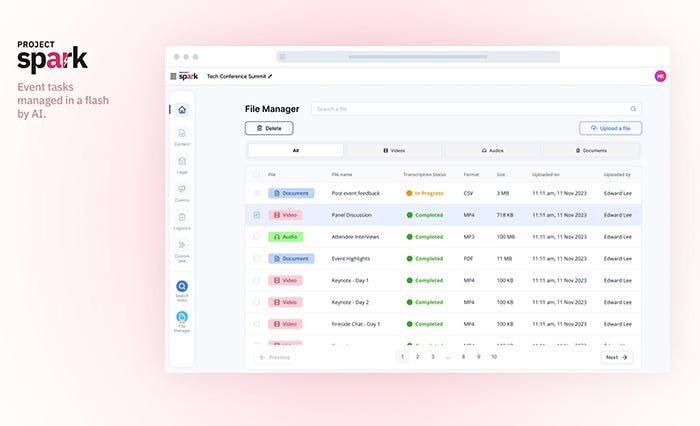This screenshot has height=426, width=700.
Task: Click the browser address bar
Action: click(418, 57)
